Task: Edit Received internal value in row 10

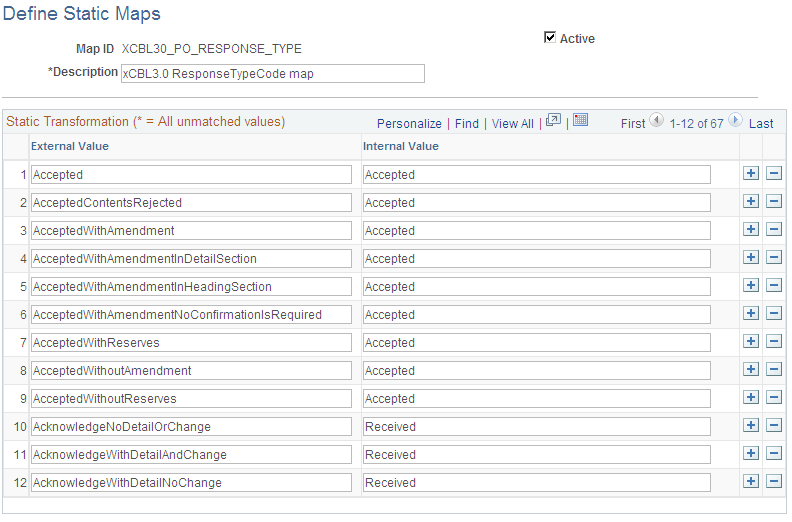Action: [x=536, y=427]
